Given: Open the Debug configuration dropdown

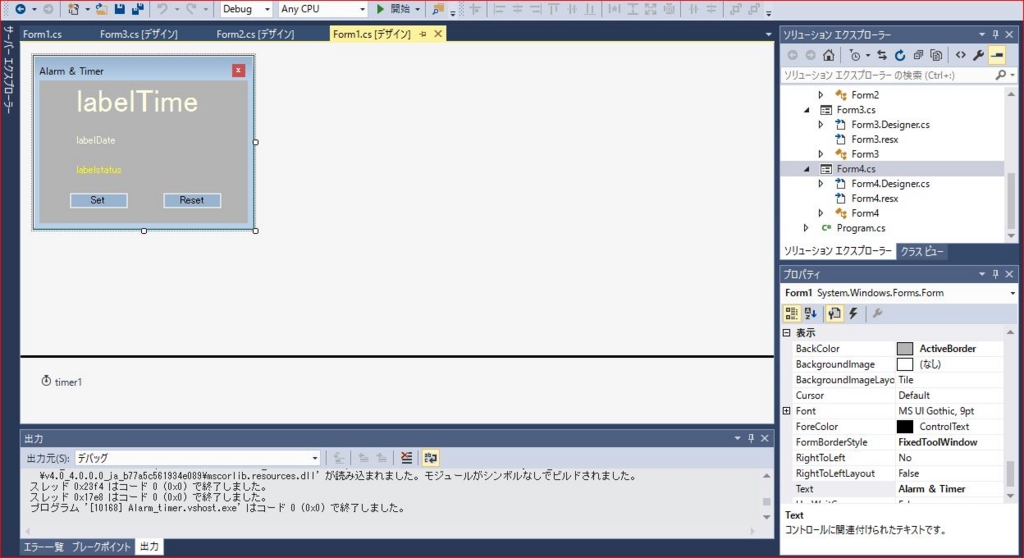Looking at the screenshot, I should [x=246, y=9].
